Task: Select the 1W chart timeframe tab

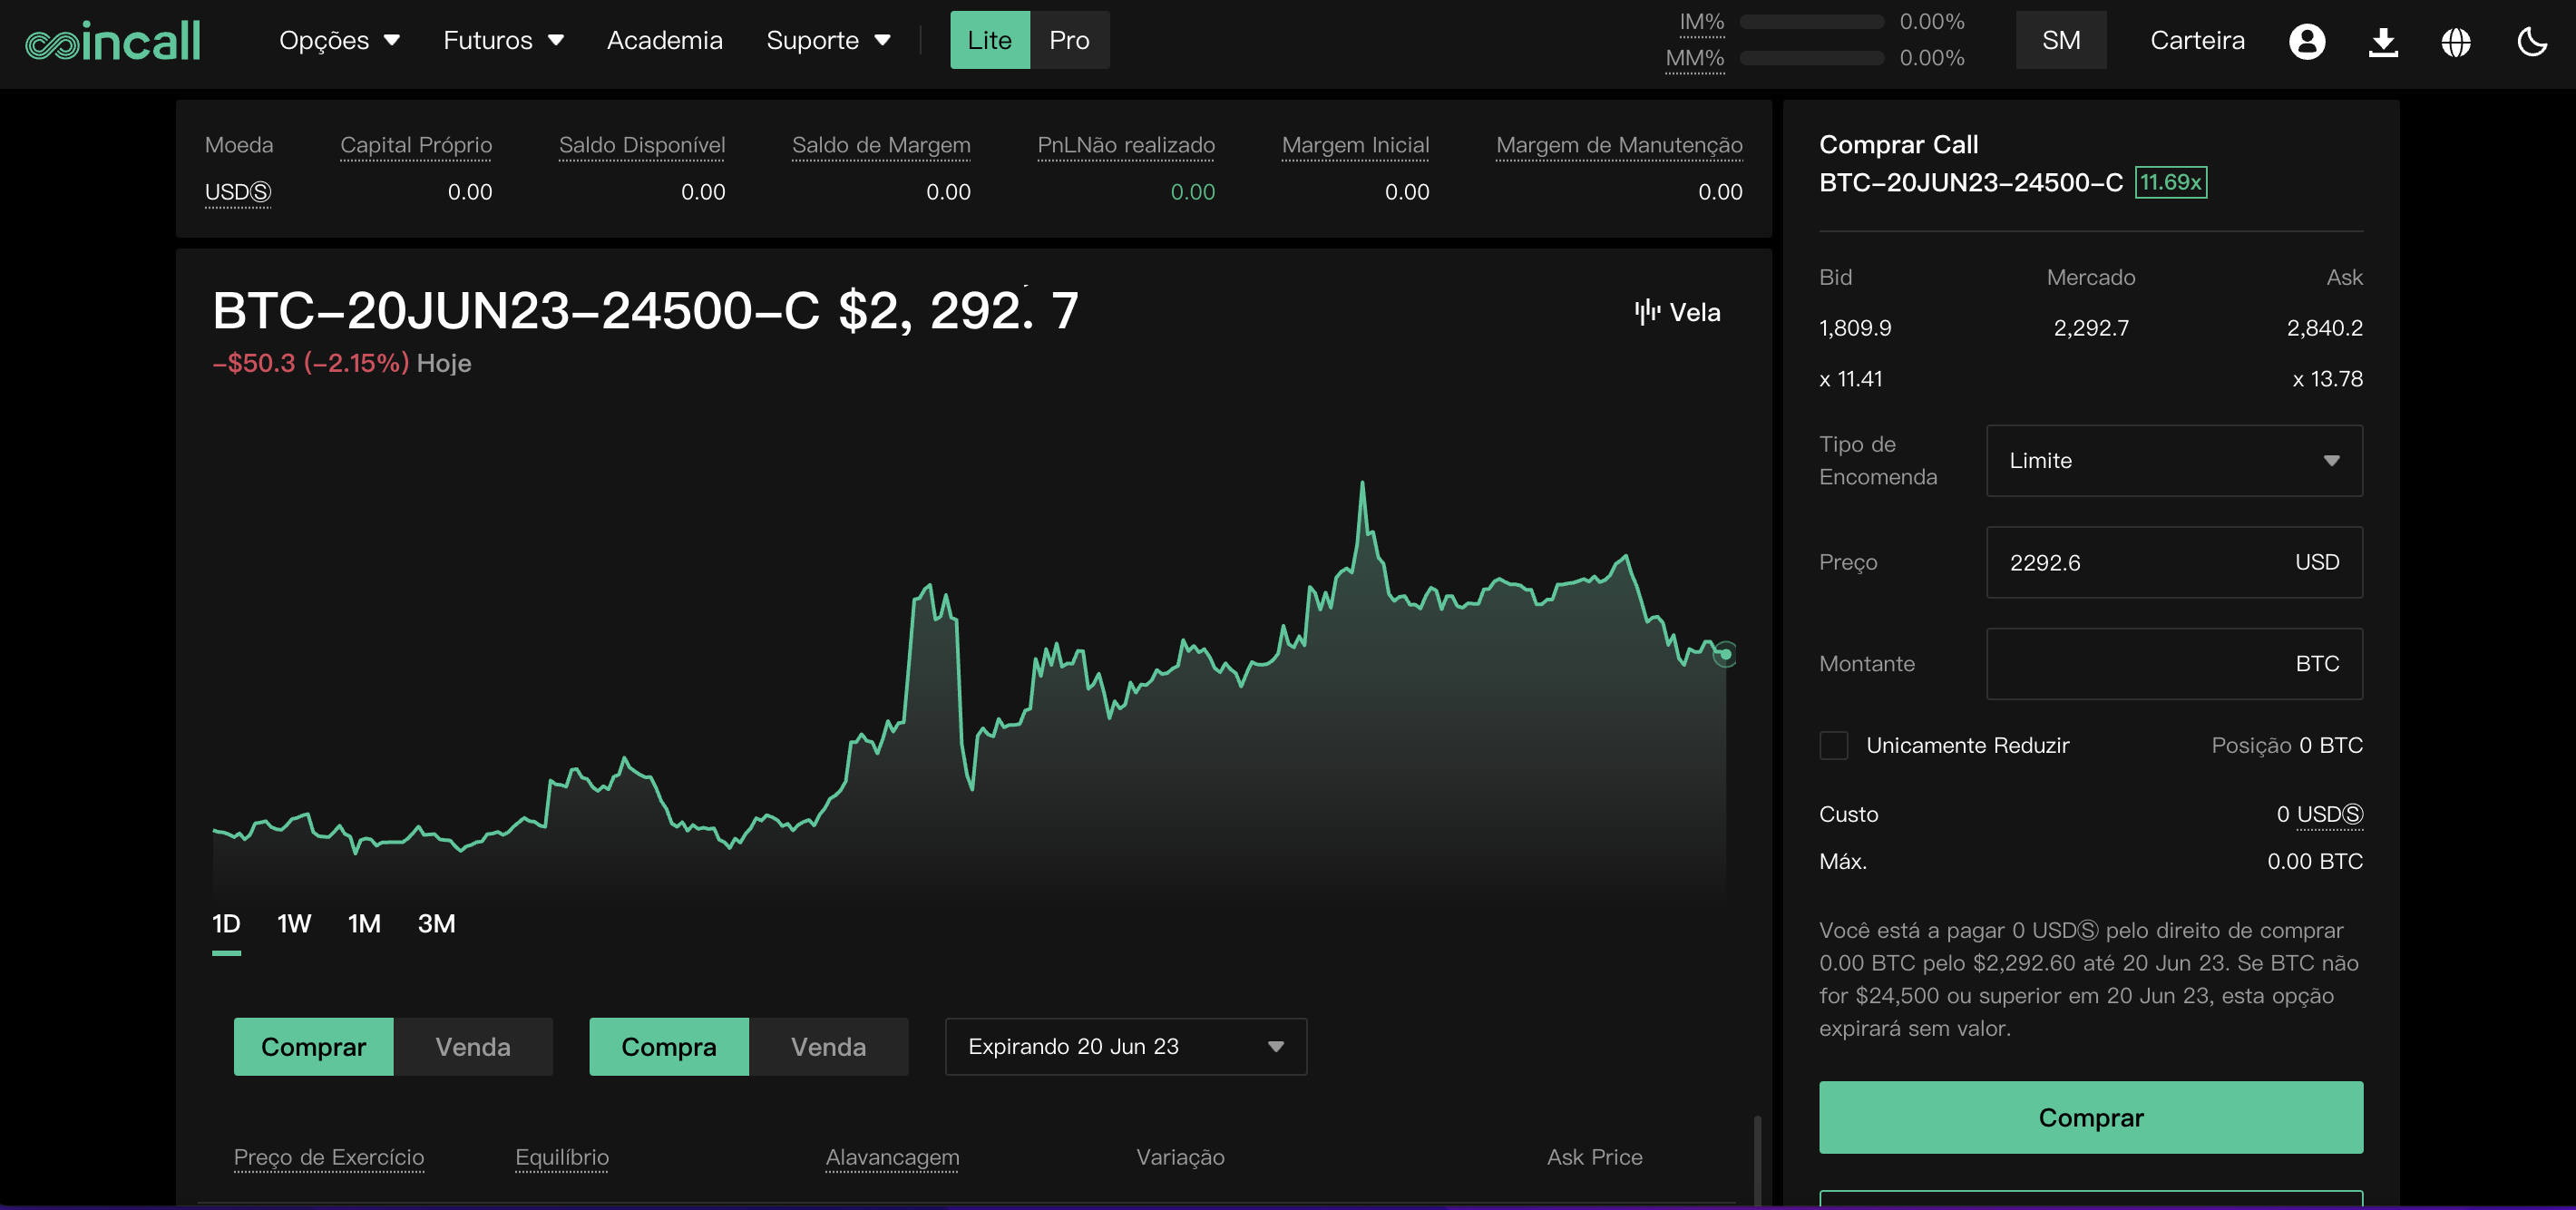Action: pos(294,923)
